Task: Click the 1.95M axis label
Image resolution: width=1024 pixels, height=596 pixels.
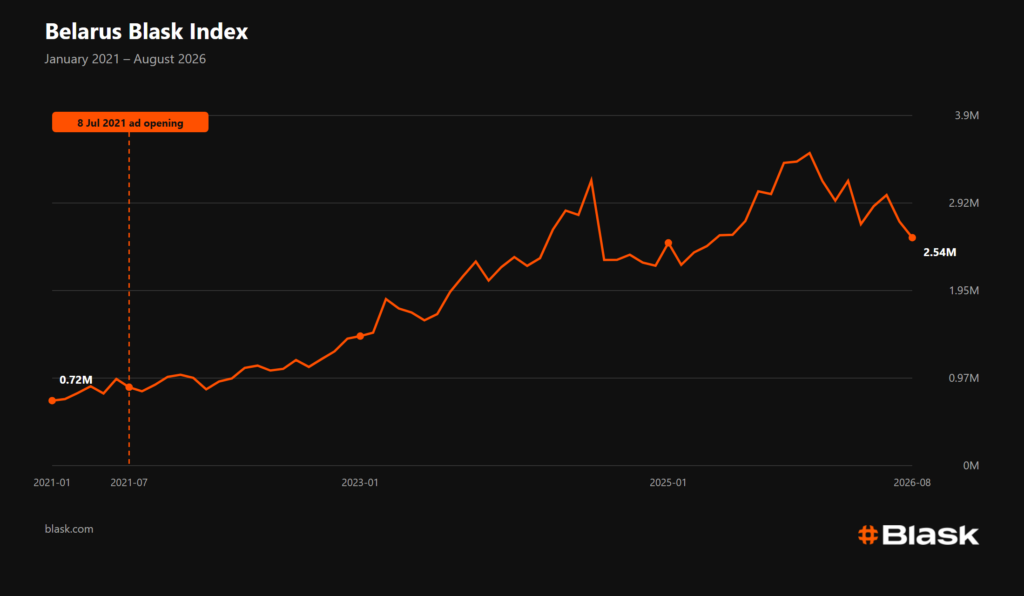Action: (x=964, y=290)
